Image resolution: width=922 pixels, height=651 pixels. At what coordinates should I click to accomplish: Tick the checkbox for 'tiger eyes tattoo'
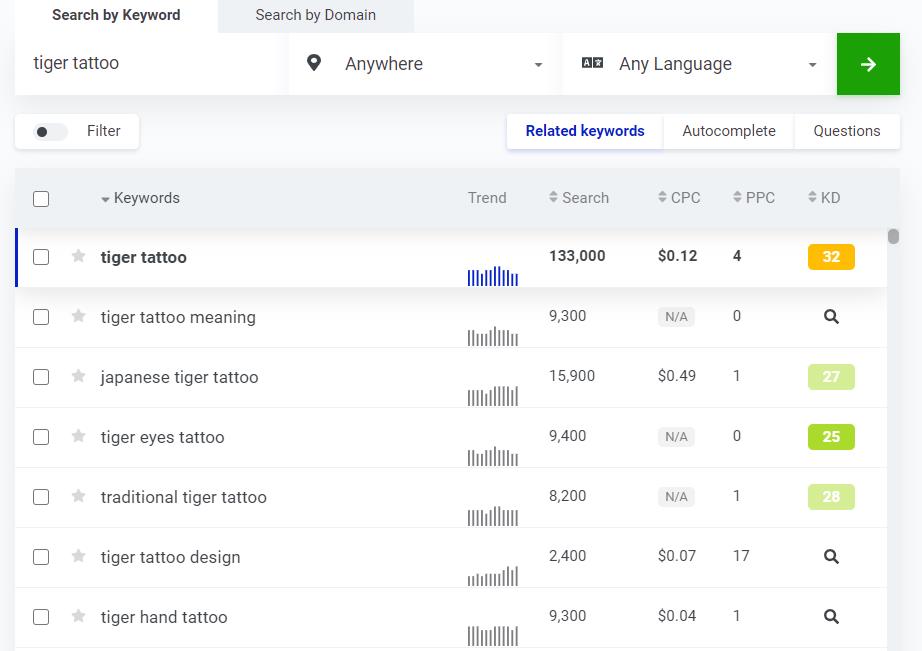(41, 437)
